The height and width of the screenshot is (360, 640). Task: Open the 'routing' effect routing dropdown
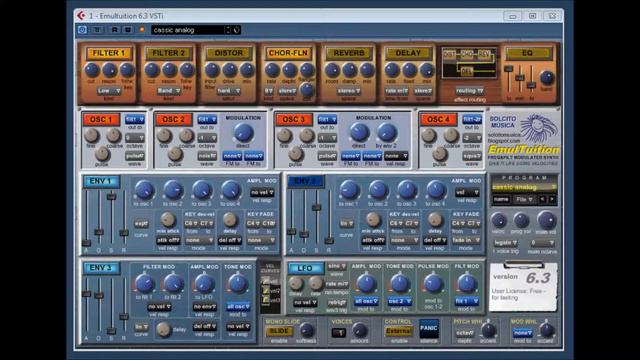(469, 91)
